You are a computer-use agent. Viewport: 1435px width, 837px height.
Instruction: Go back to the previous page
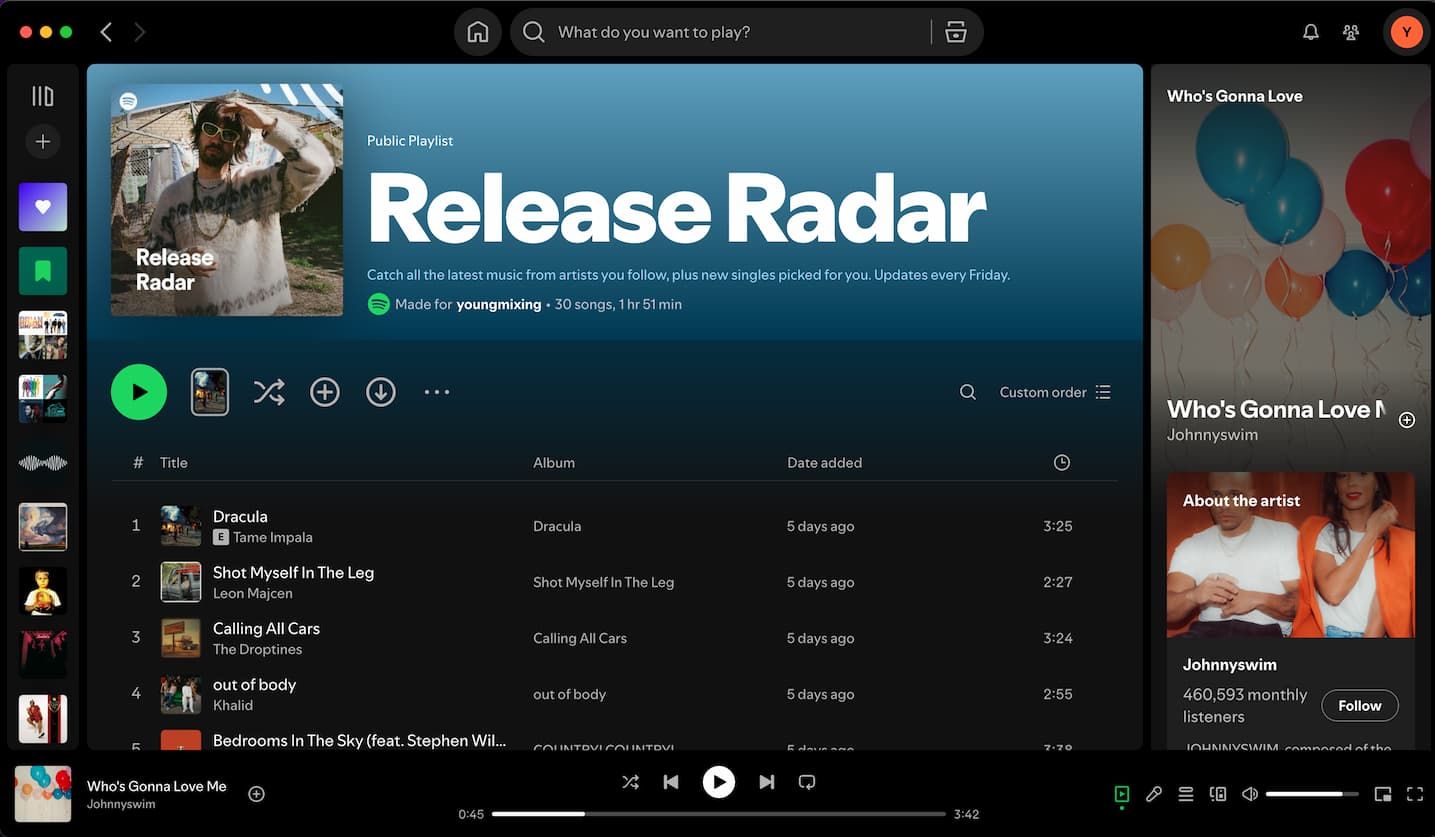[106, 31]
